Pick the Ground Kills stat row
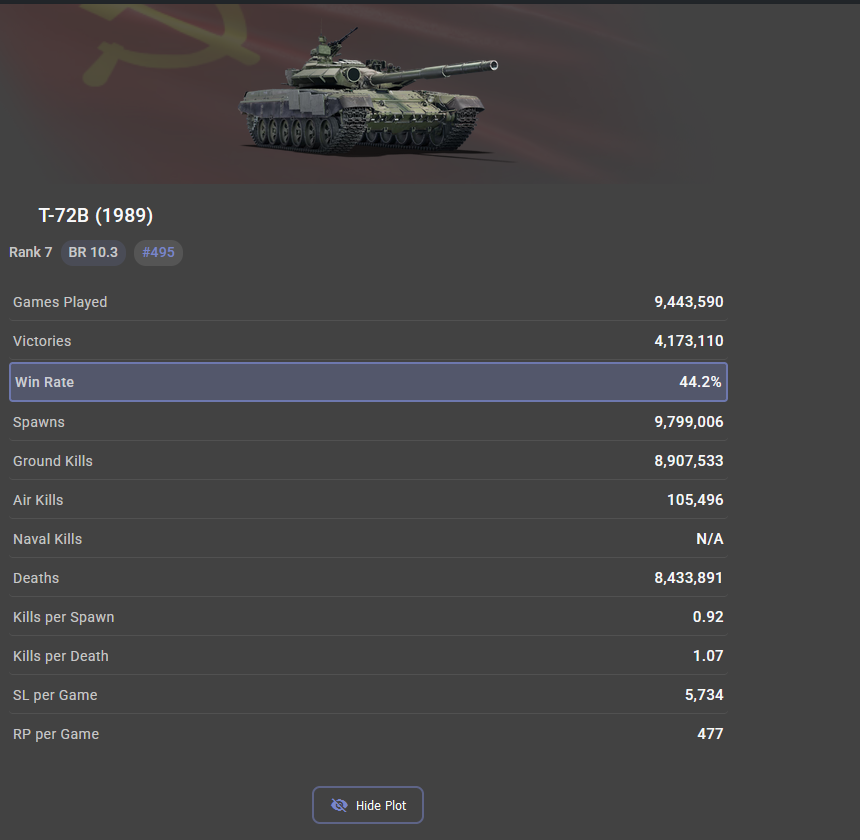This screenshot has width=860, height=840. pyautogui.click(x=369, y=461)
